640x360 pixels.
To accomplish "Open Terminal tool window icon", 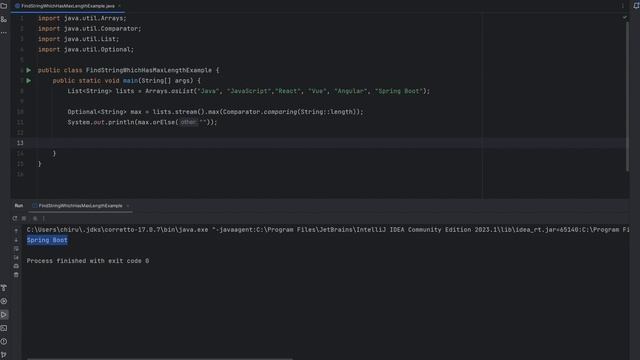I will click(x=4, y=328).
